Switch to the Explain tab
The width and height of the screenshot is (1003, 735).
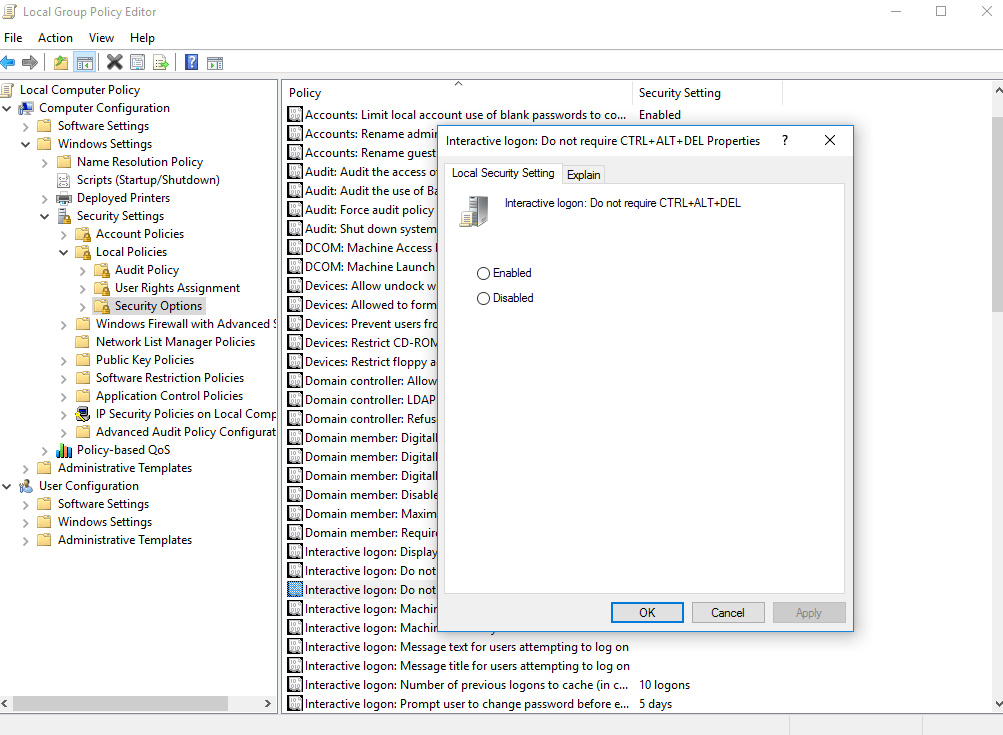(583, 173)
